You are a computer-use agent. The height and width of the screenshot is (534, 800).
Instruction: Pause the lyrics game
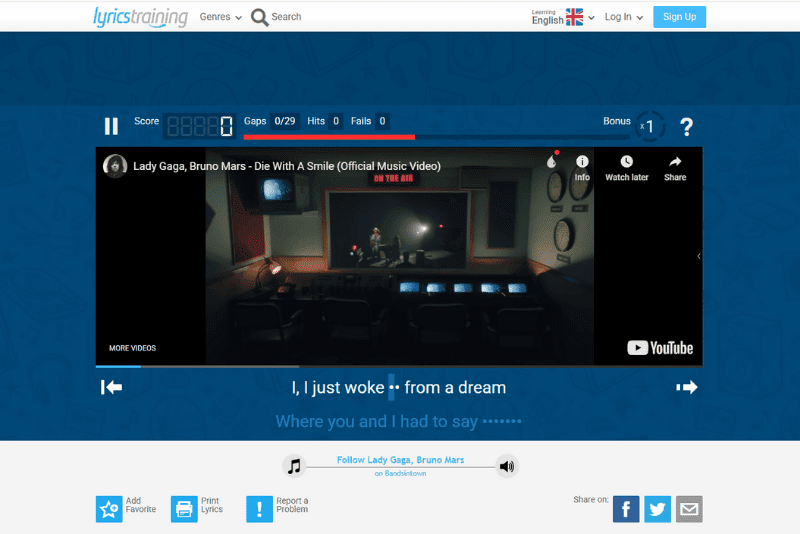[x=111, y=126]
